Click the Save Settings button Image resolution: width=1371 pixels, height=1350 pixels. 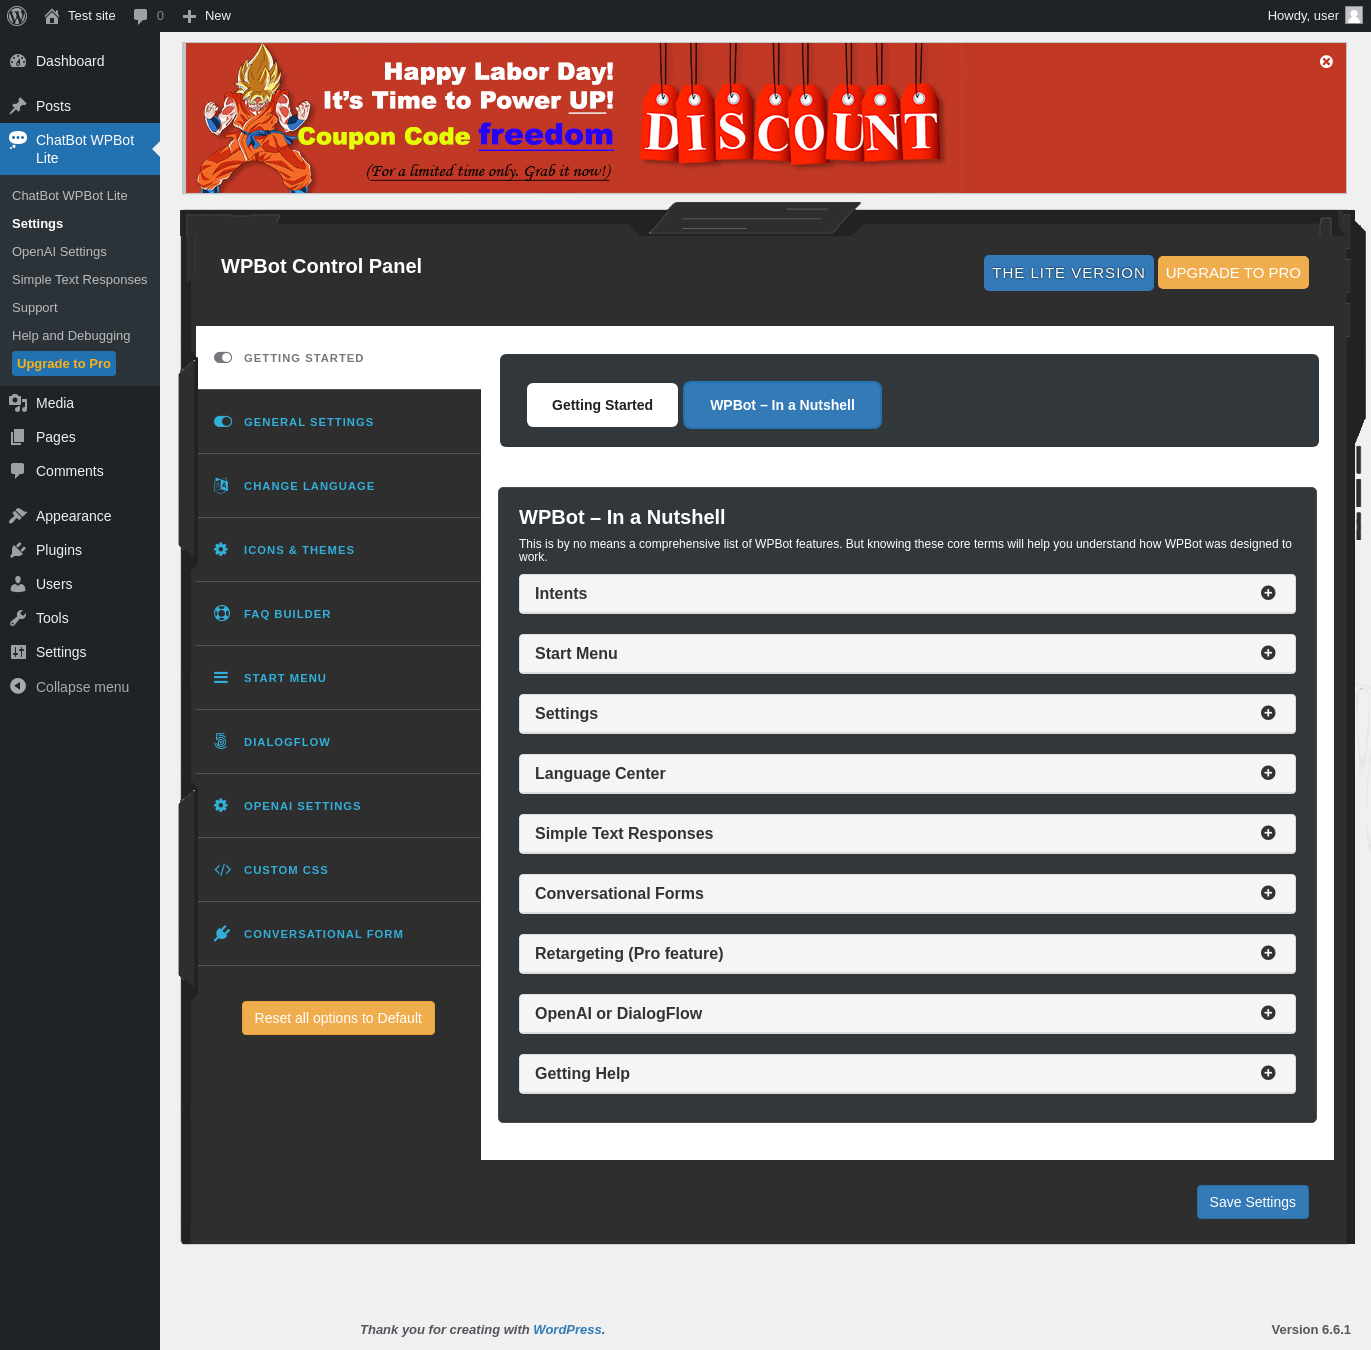tap(1252, 1202)
